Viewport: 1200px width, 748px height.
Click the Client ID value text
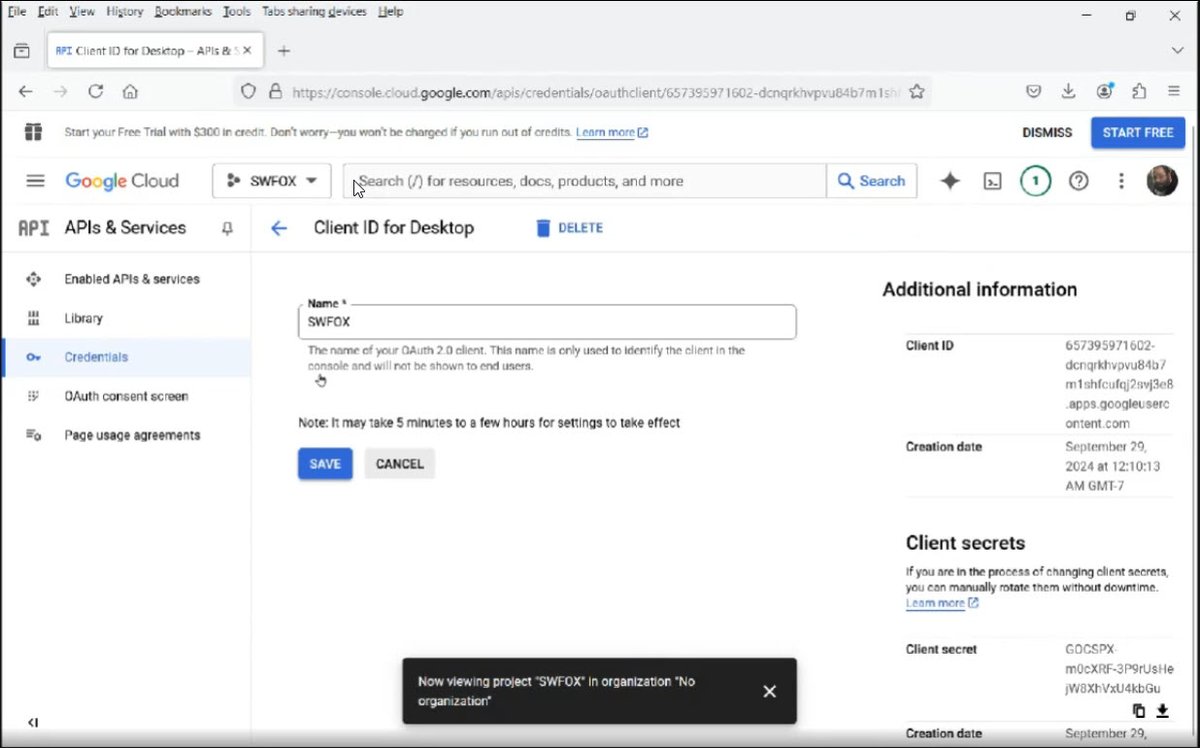[x=1119, y=385]
